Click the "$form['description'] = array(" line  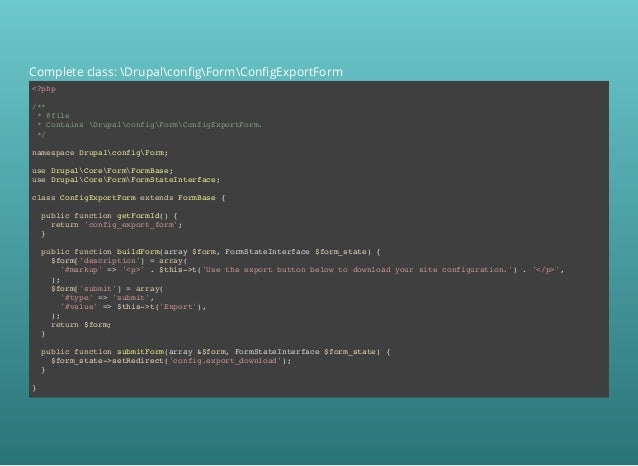click(x=119, y=261)
